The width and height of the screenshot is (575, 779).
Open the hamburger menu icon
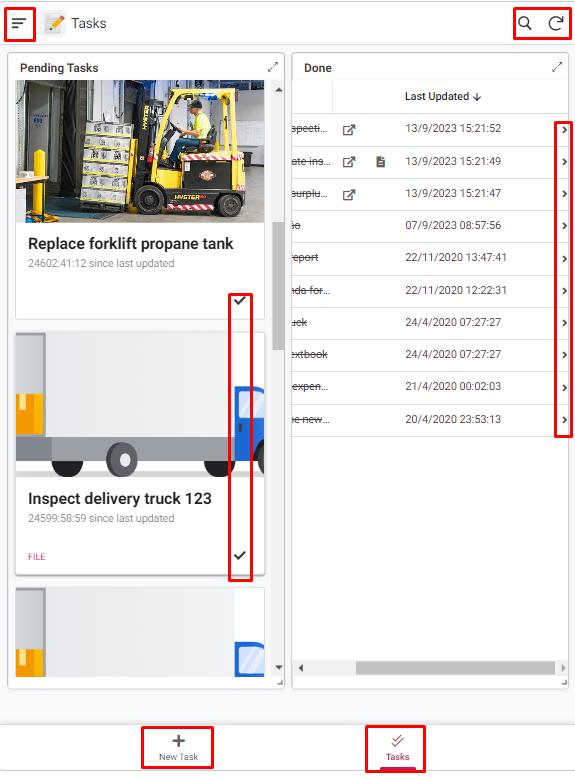click(x=19, y=23)
